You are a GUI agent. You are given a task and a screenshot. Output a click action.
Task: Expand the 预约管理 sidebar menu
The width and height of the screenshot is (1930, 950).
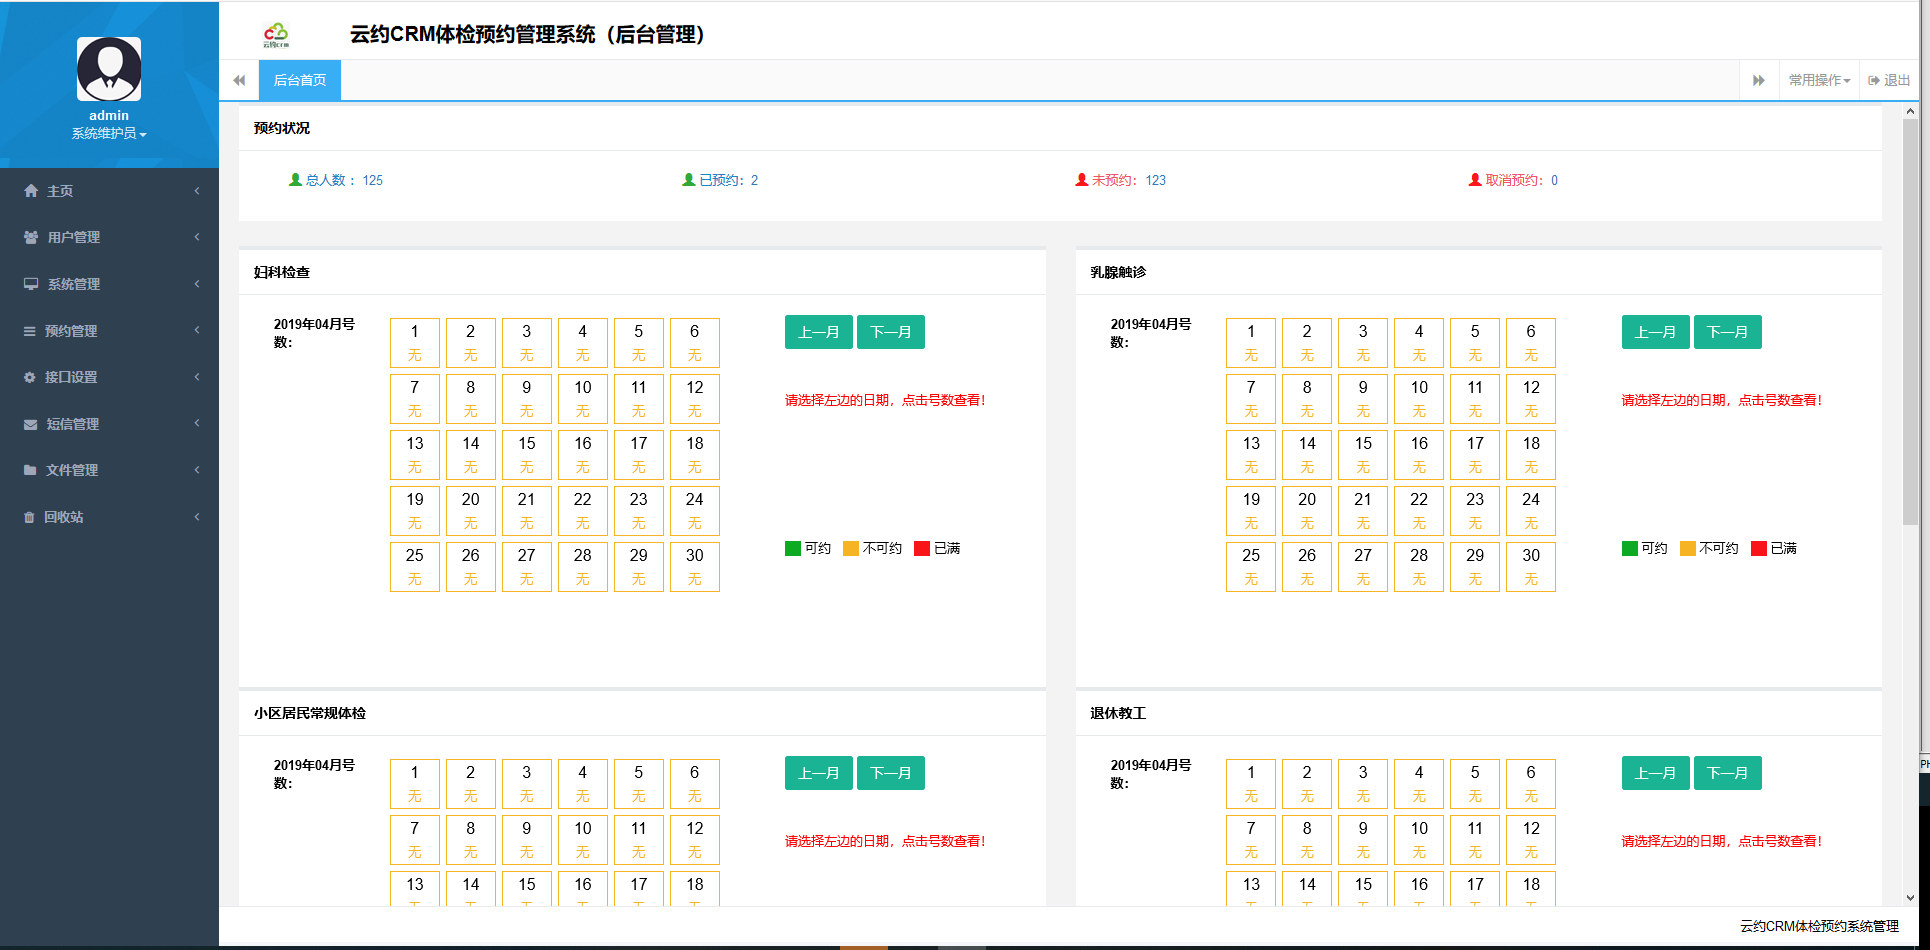tap(109, 331)
